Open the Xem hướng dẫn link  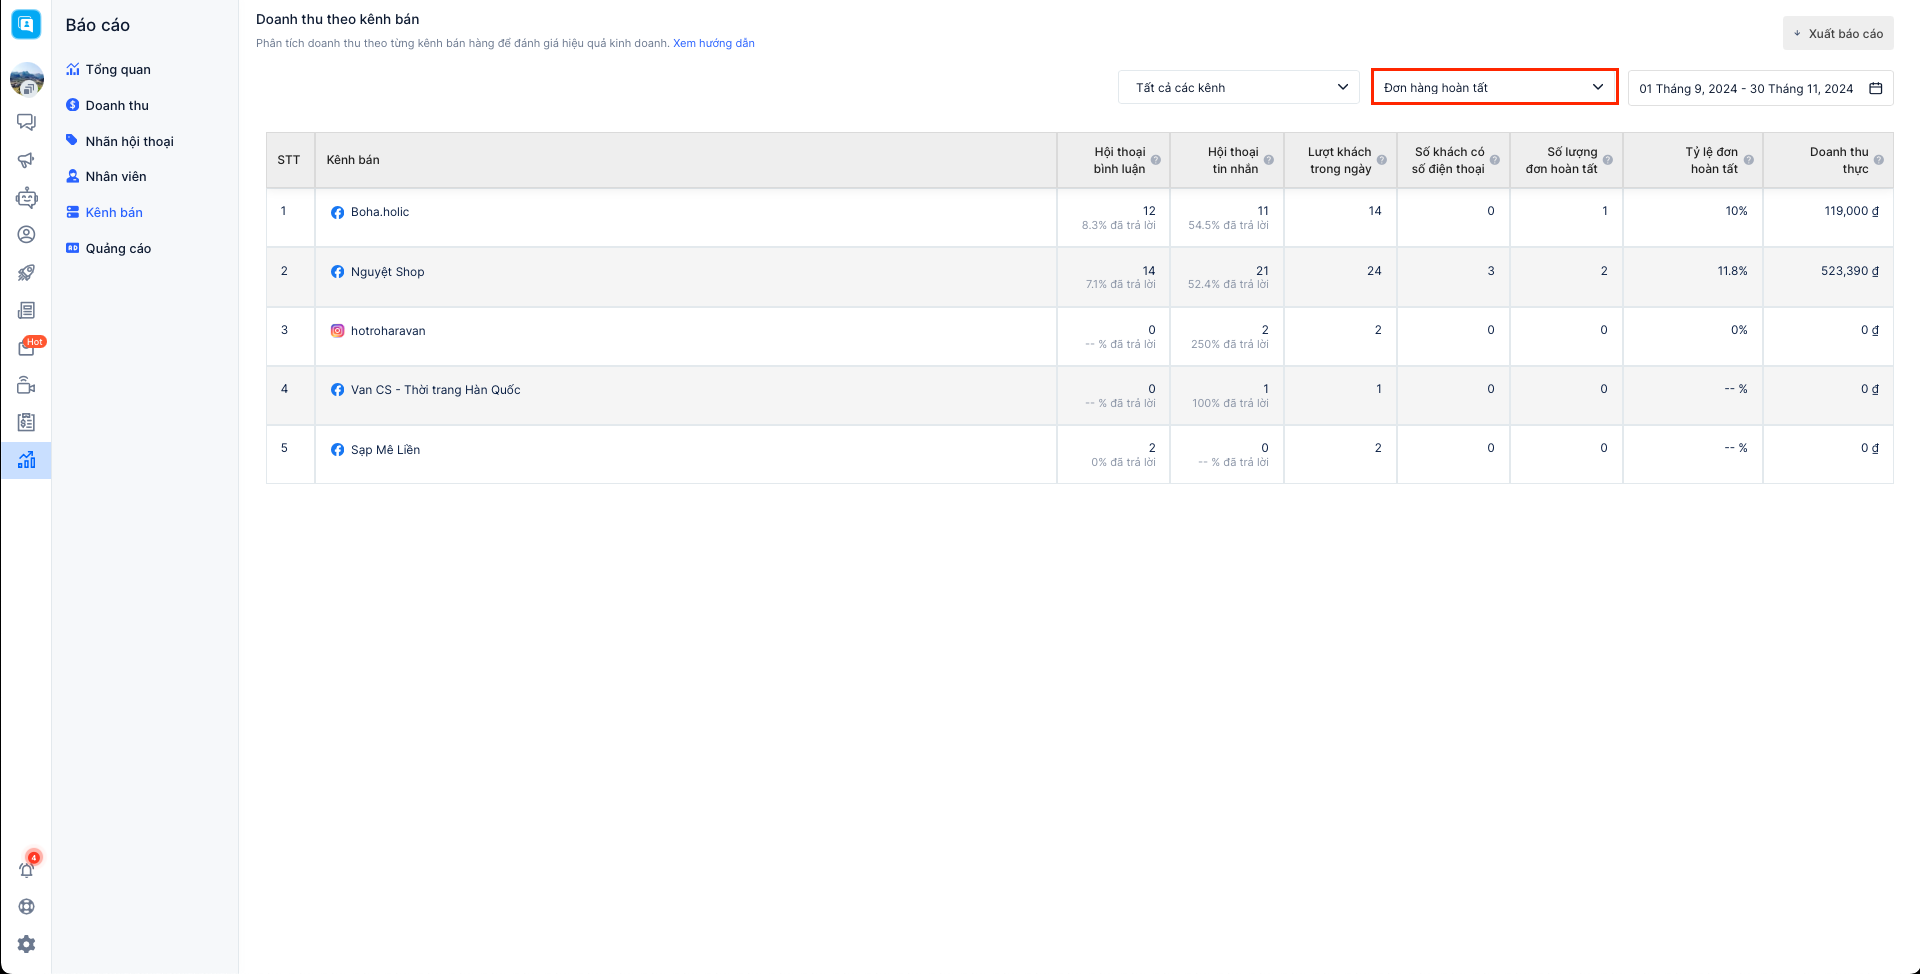713,43
